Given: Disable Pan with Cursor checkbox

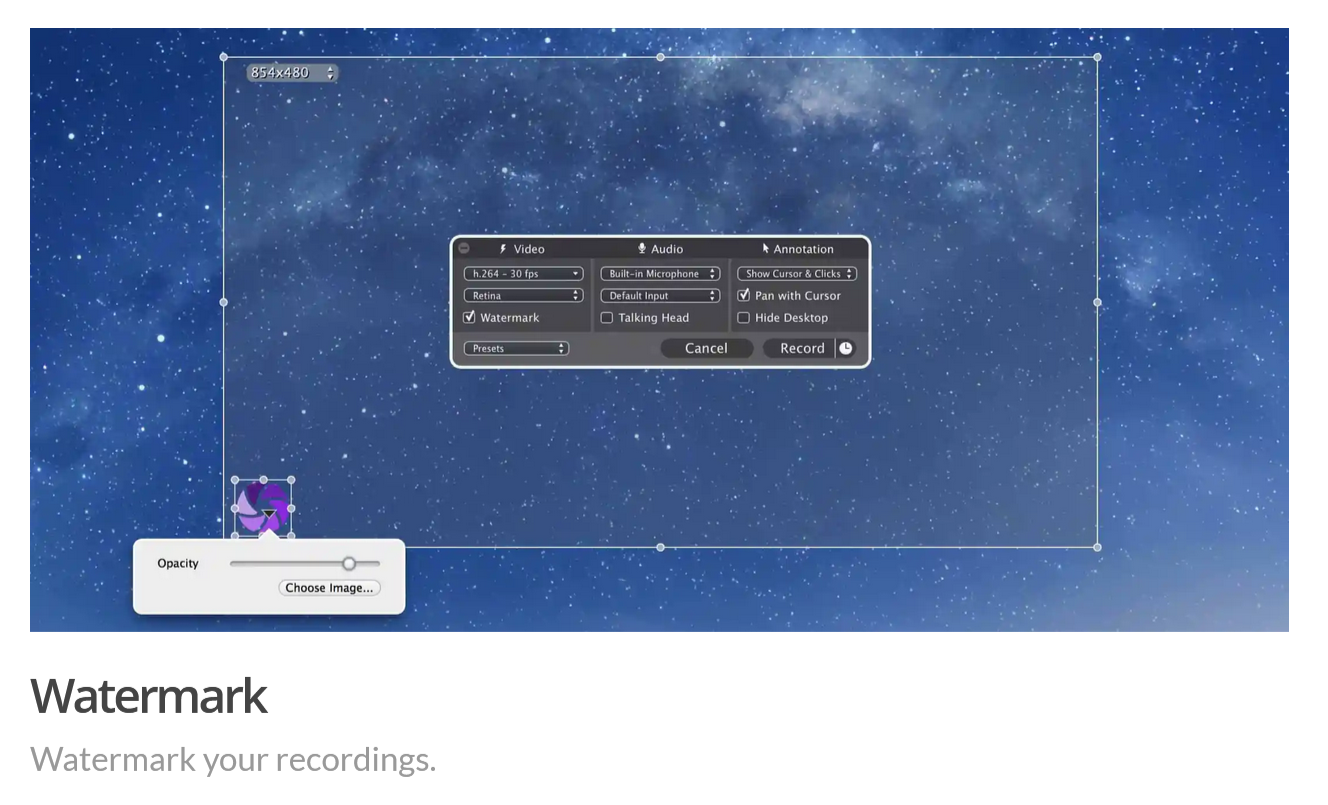Looking at the screenshot, I should coord(743,295).
